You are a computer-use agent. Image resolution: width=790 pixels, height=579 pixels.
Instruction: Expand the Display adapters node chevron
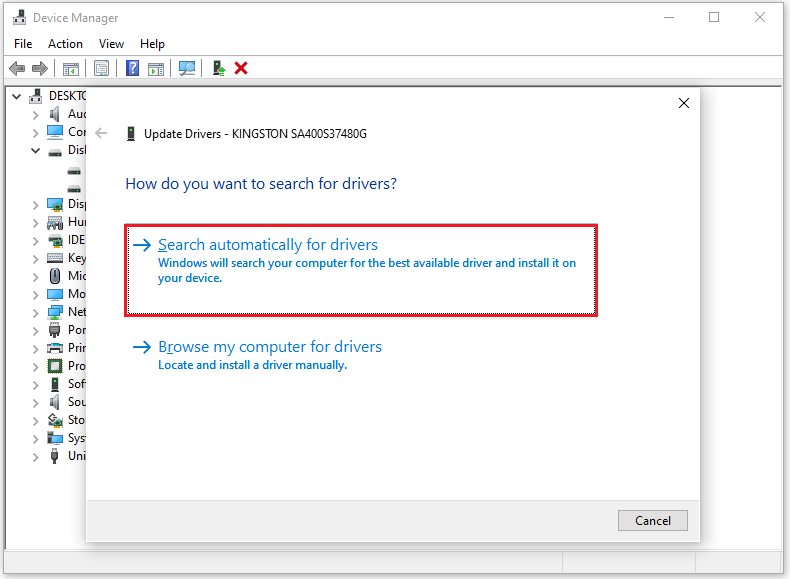pos(35,205)
